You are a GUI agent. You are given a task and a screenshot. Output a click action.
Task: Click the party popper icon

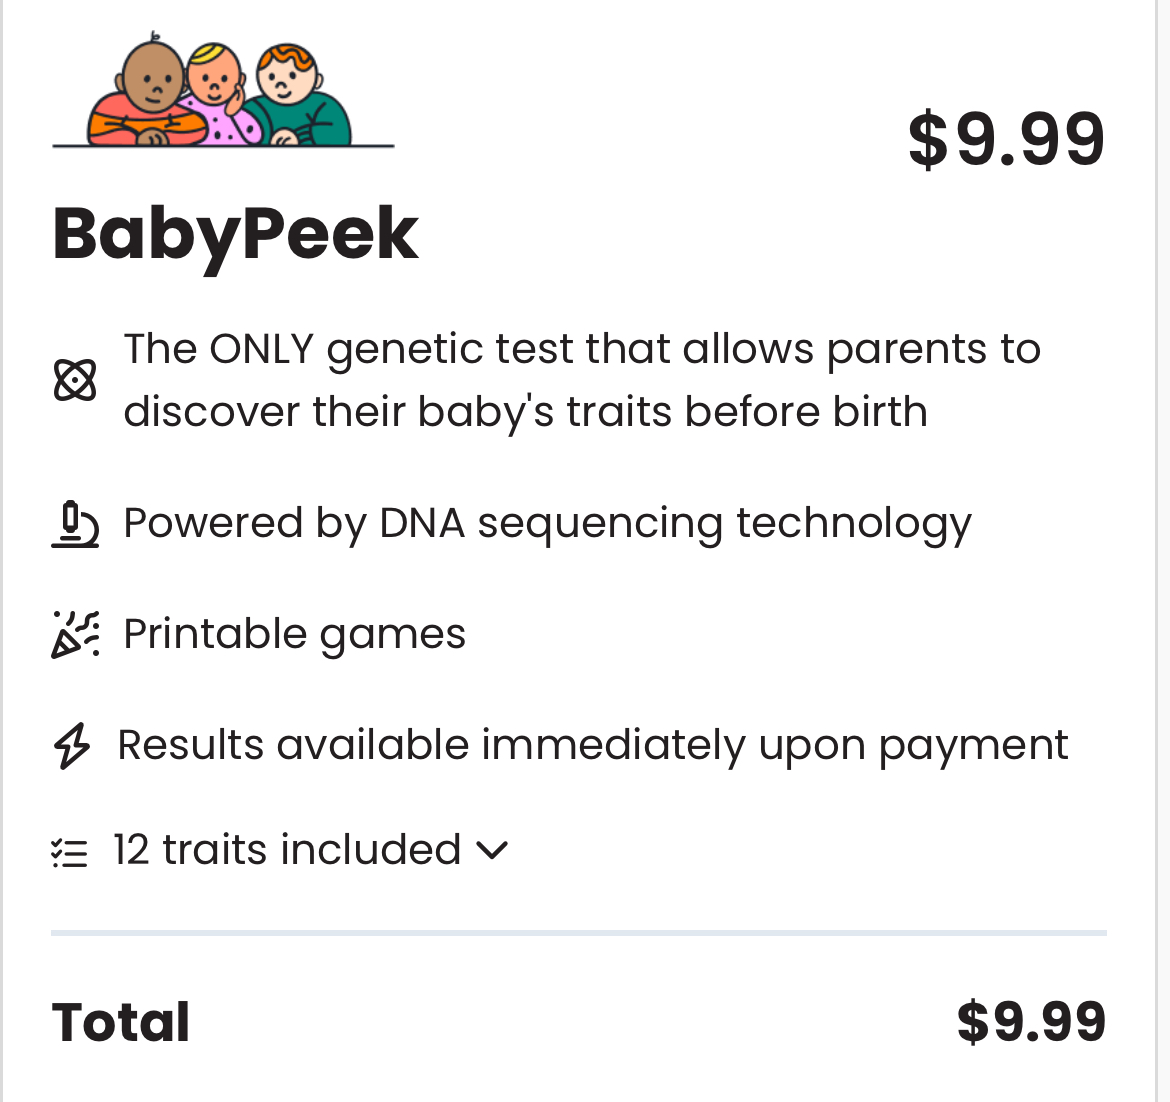(75, 635)
